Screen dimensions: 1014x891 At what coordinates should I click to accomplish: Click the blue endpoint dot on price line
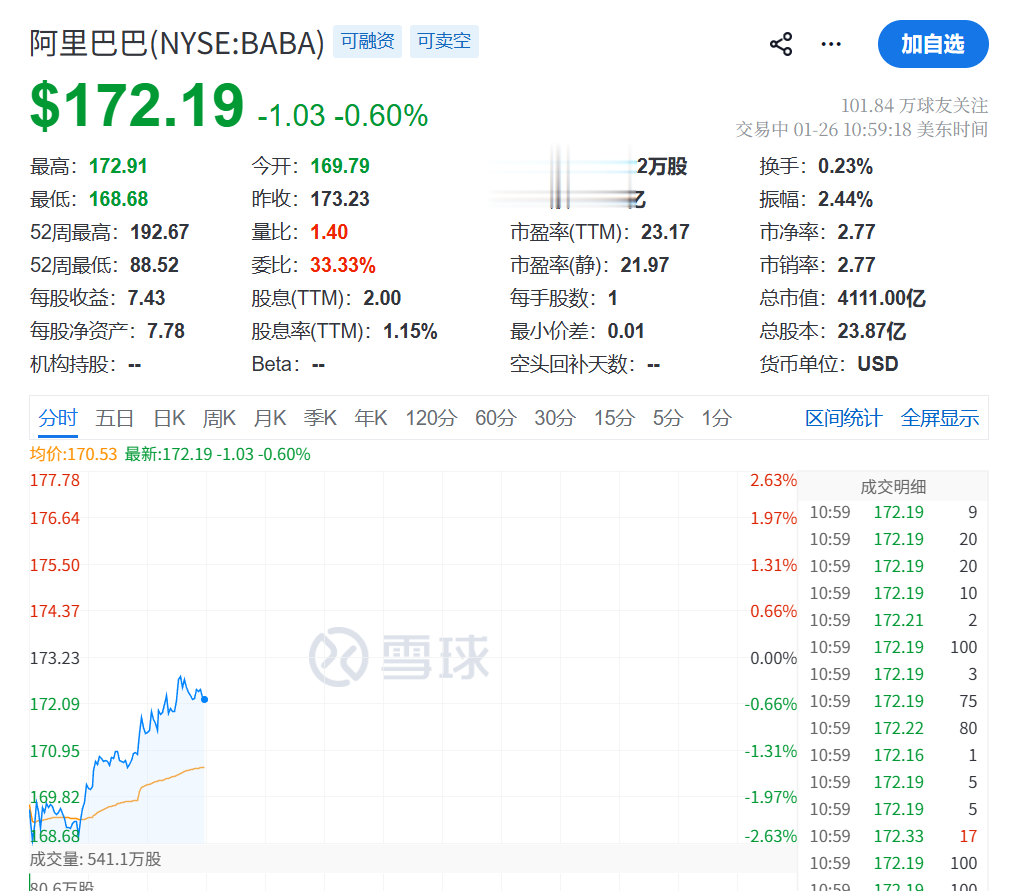click(204, 699)
